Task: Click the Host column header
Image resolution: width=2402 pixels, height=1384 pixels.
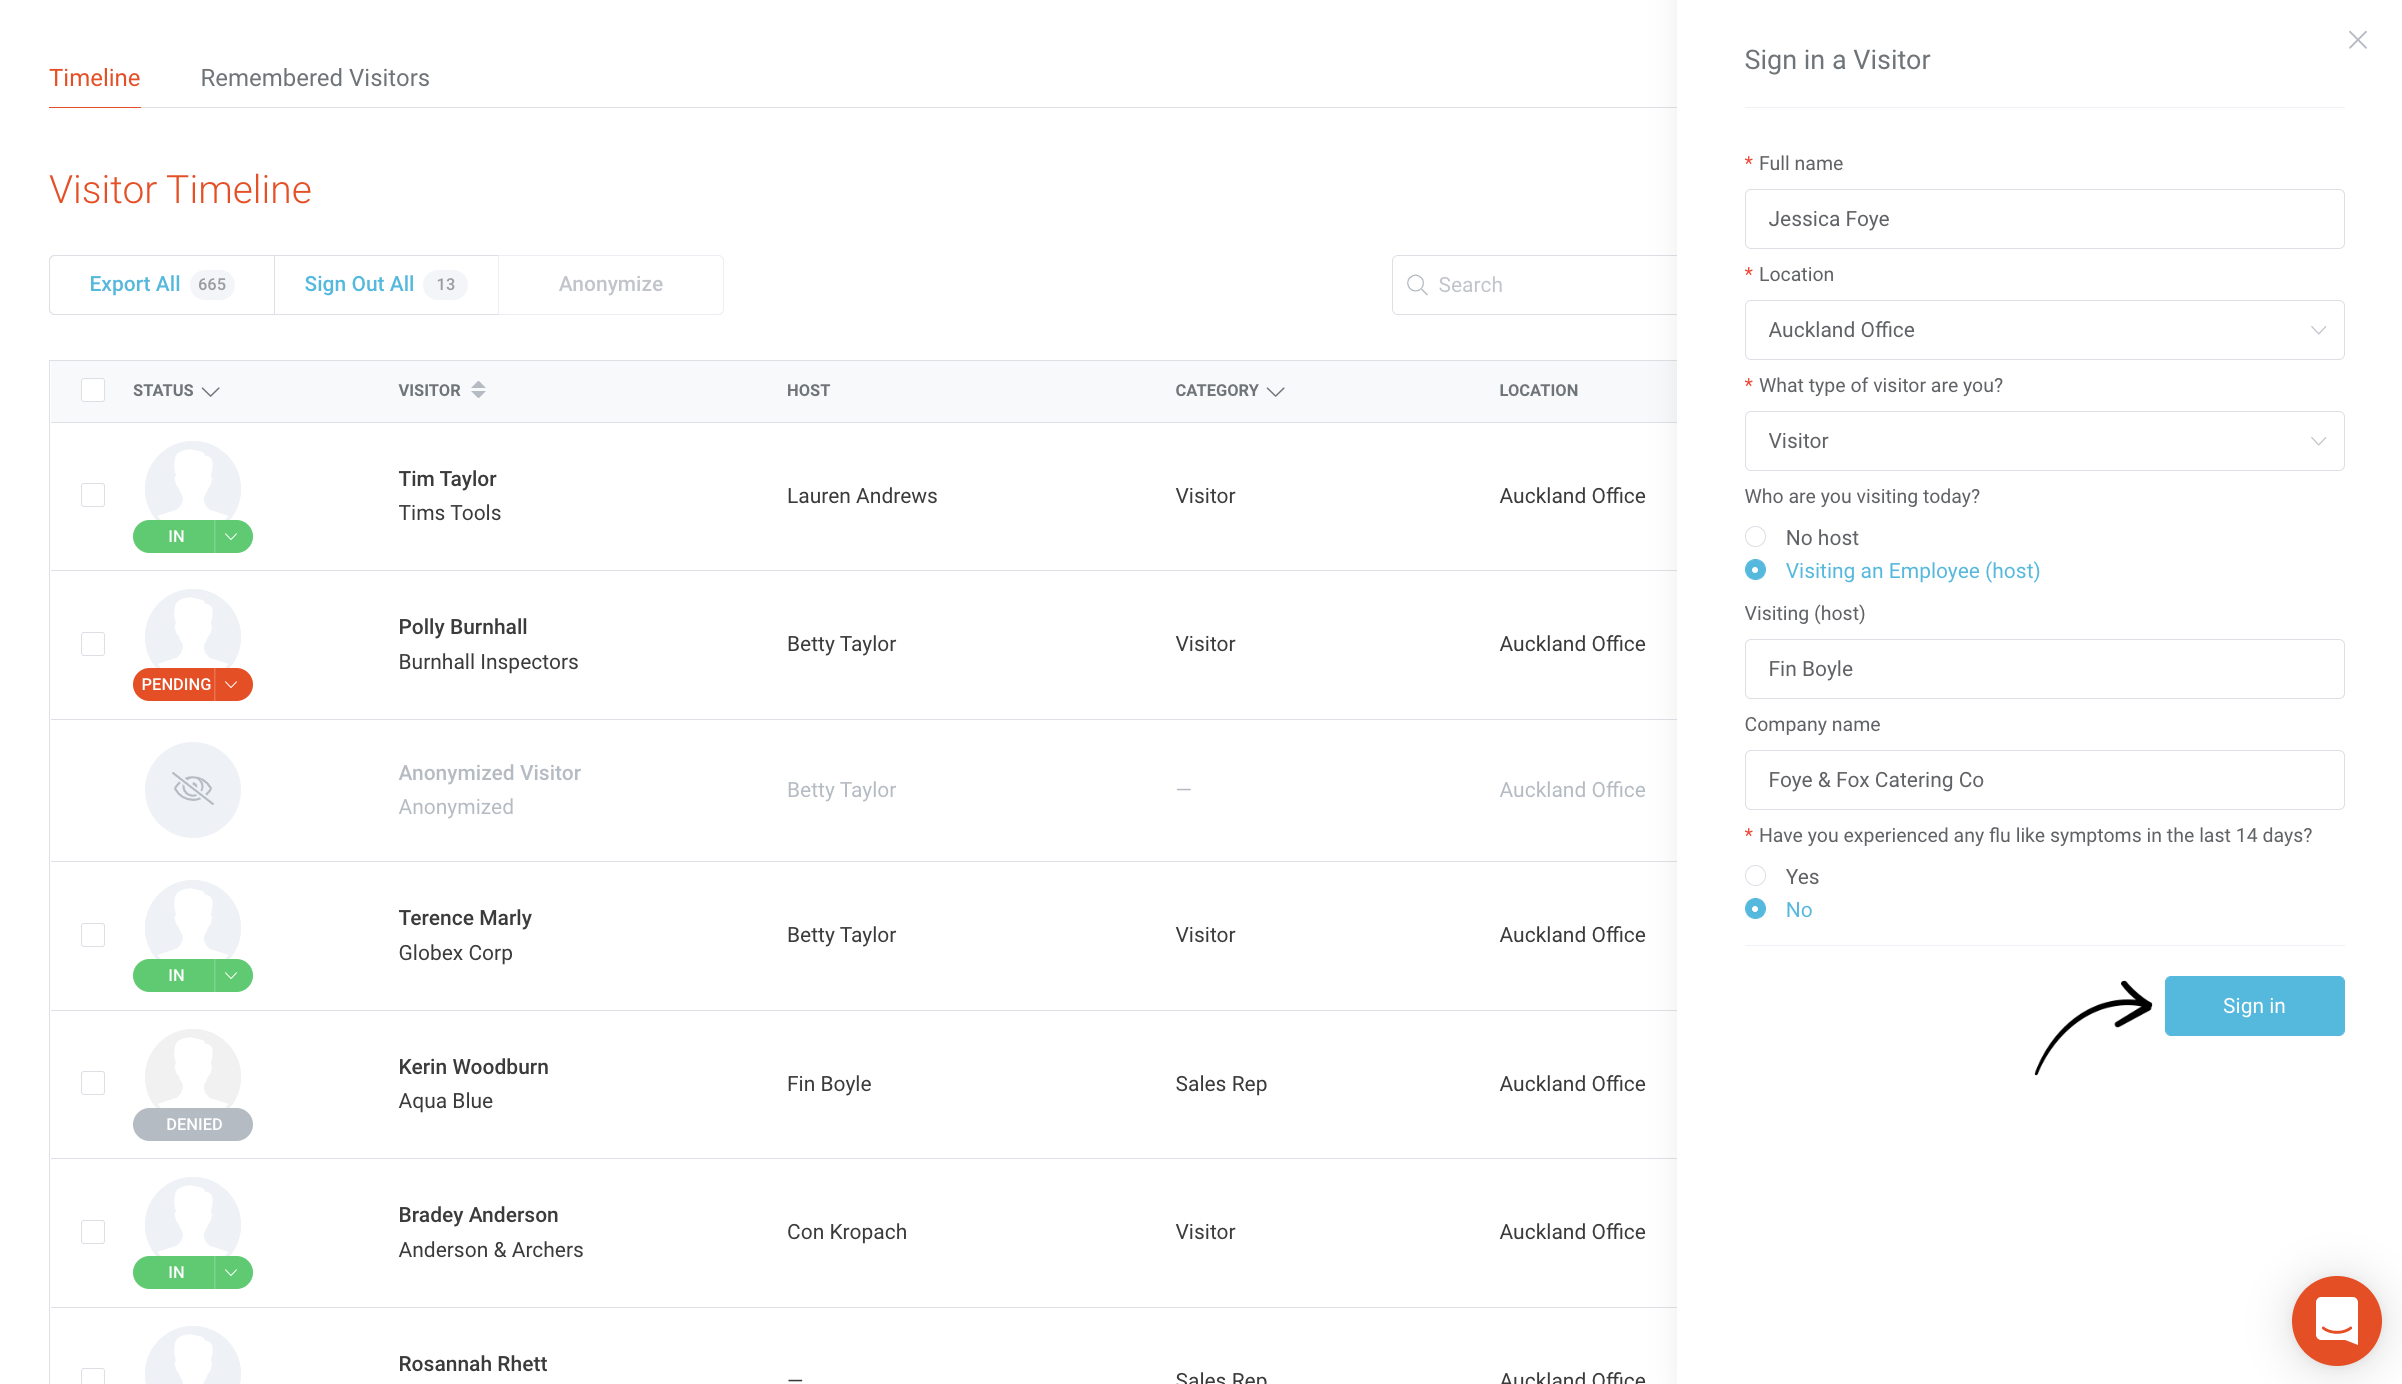Action: coord(808,391)
